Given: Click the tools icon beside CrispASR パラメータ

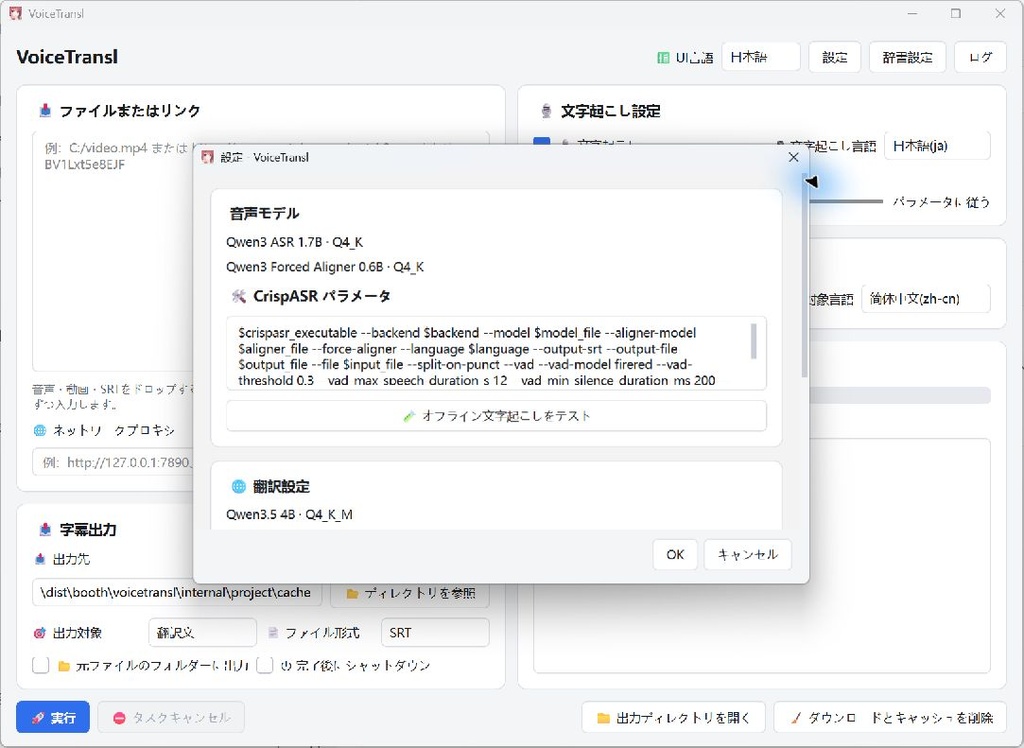Looking at the screenshot, I should pyautogui.click(x=238, y=297).
